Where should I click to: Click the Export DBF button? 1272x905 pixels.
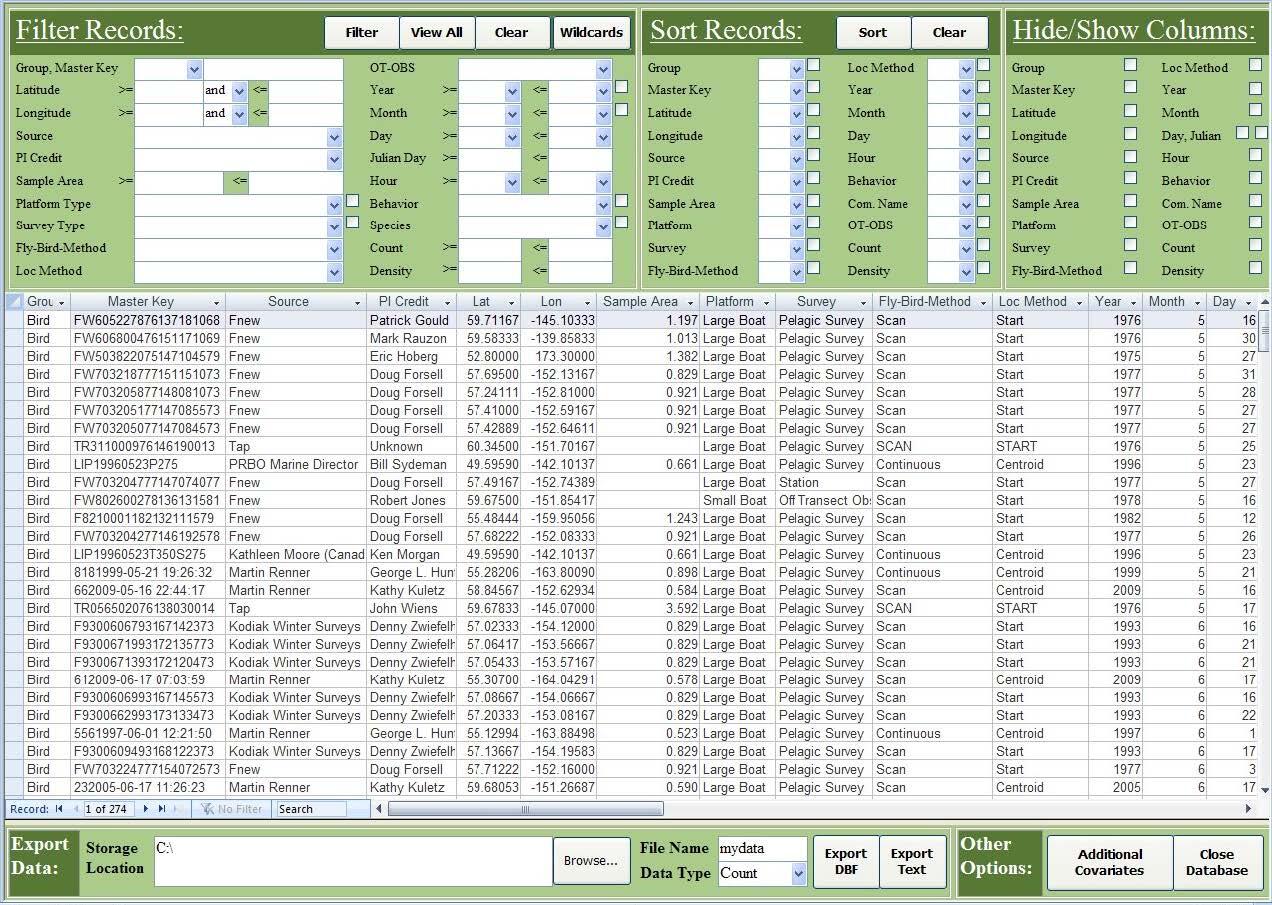pyautogui.click(x=845, y=861)
